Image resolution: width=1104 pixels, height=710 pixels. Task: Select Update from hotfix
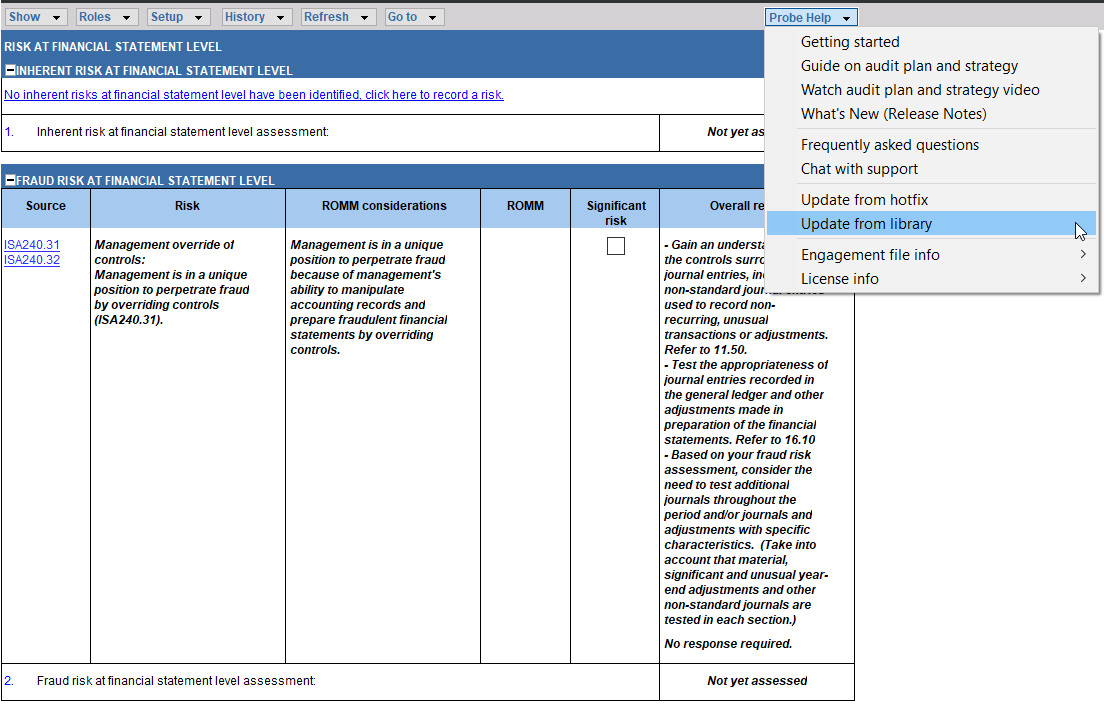pos(932,200)
